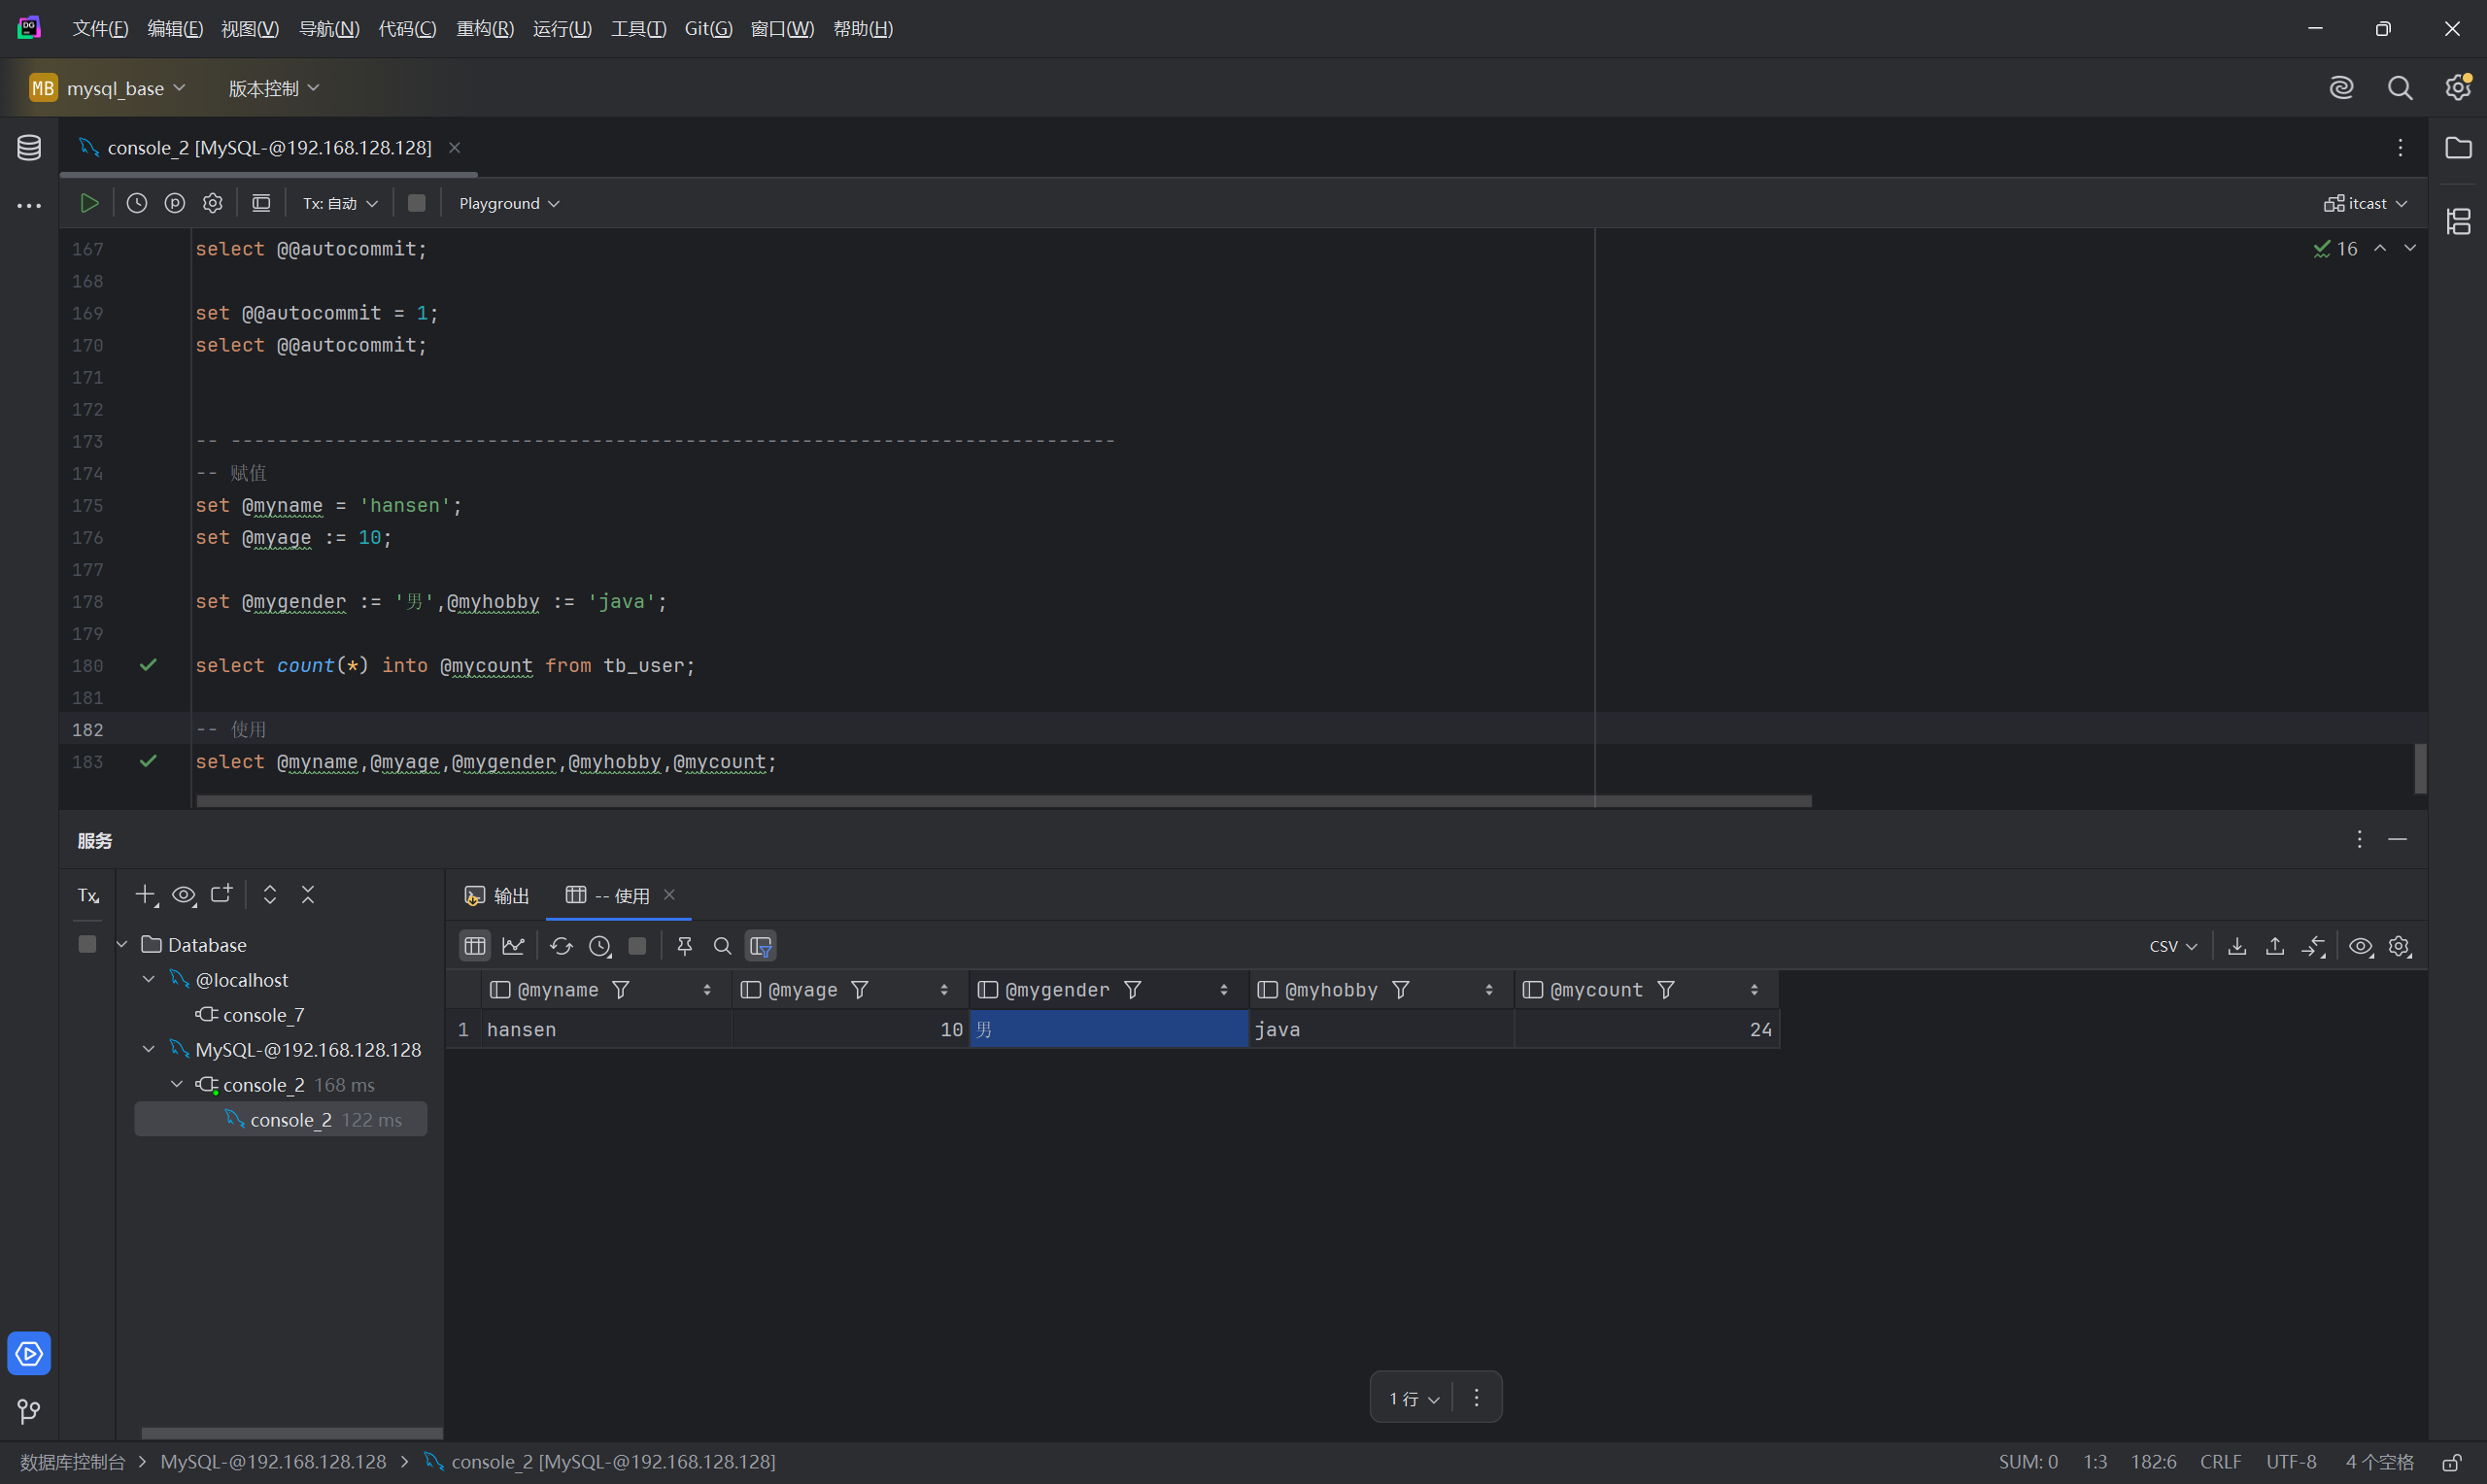2487x1484 pixels.
Task: Export result data with the download icon
Action: point(2237,946)
